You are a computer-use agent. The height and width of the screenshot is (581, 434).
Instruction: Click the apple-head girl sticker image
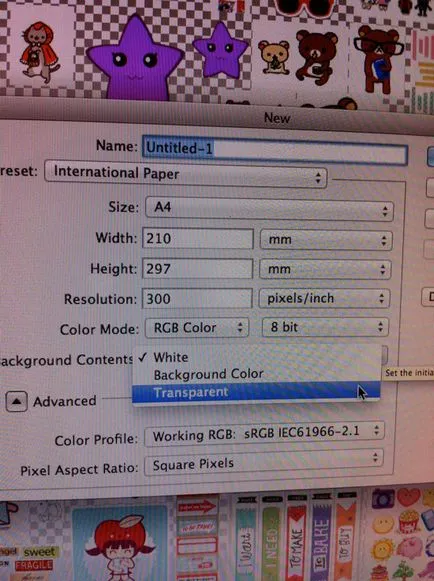pyautogui.click(x=120, y=546)
